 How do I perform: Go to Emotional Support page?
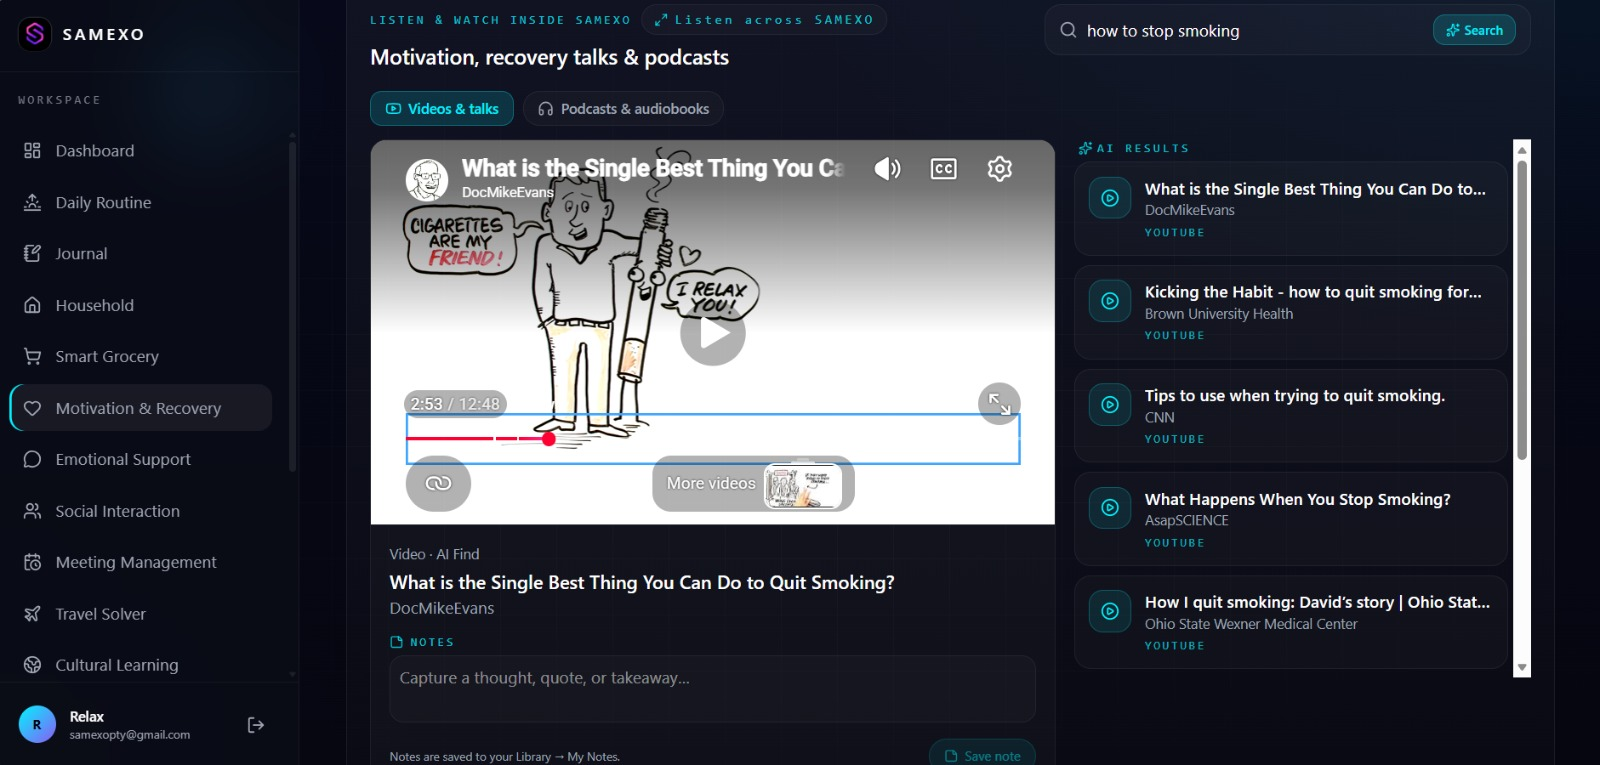(x=141, y=460)
